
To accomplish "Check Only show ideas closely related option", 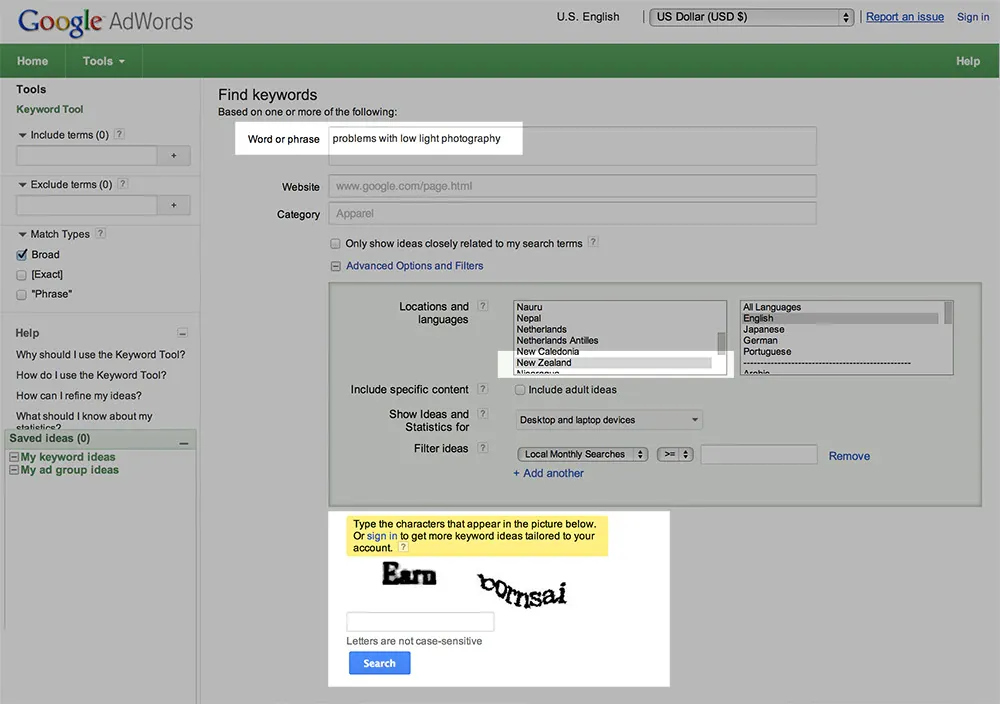I will (335, 244).
